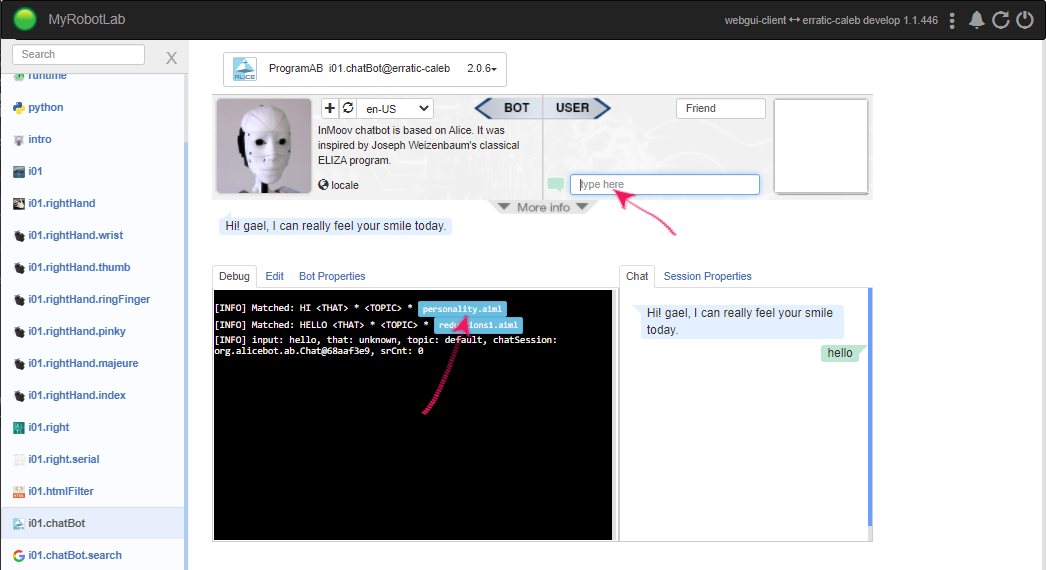Clear the search with X button
This screenshot has width=1046, height=570.
[x=171, y=58]
